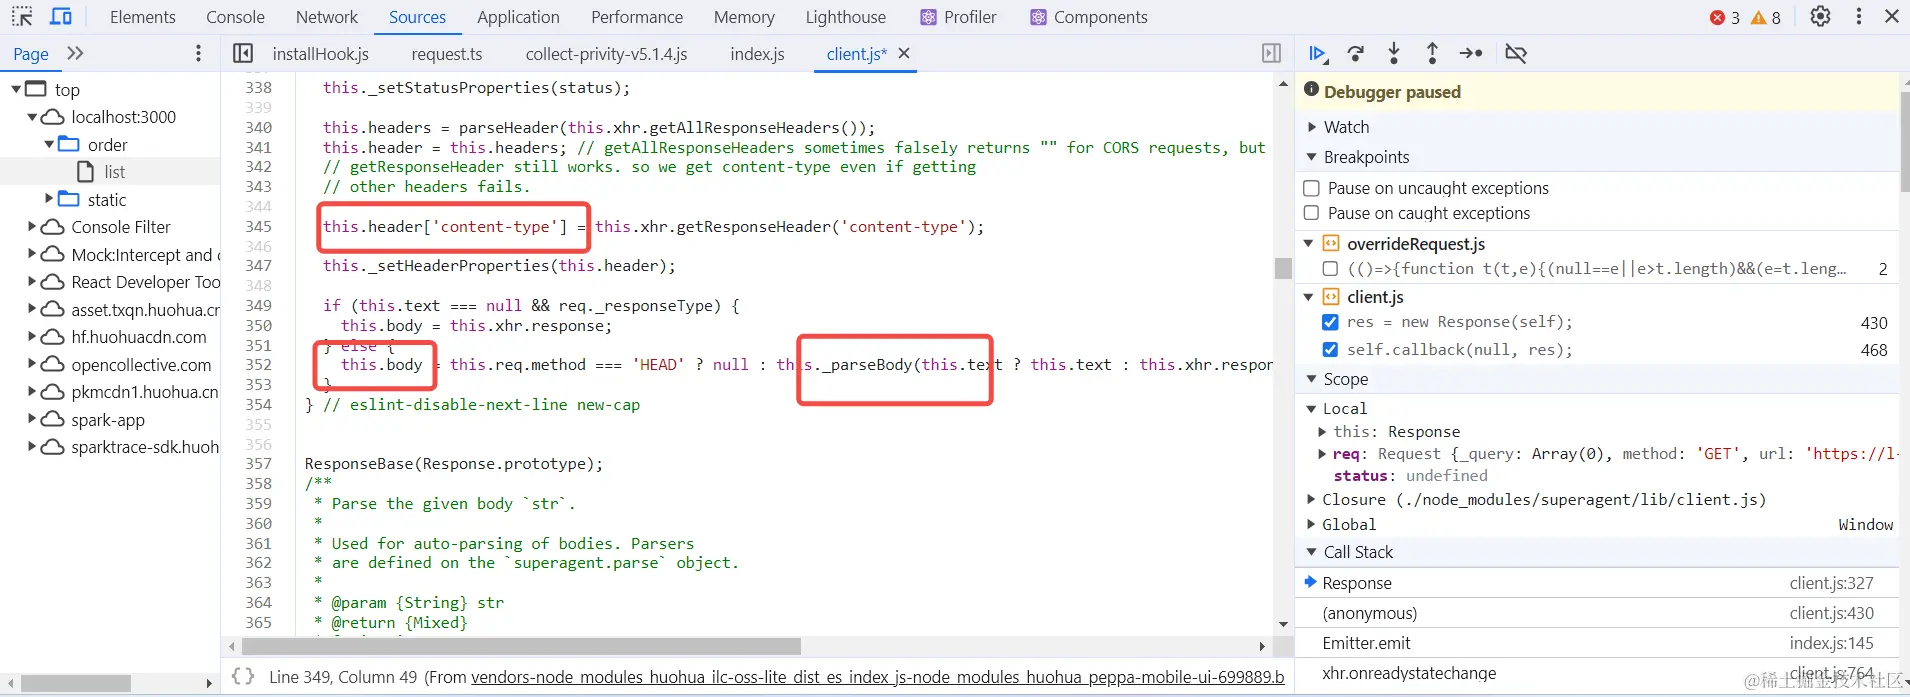
Task: Open the Performance tab
Action: pos(637,17)
